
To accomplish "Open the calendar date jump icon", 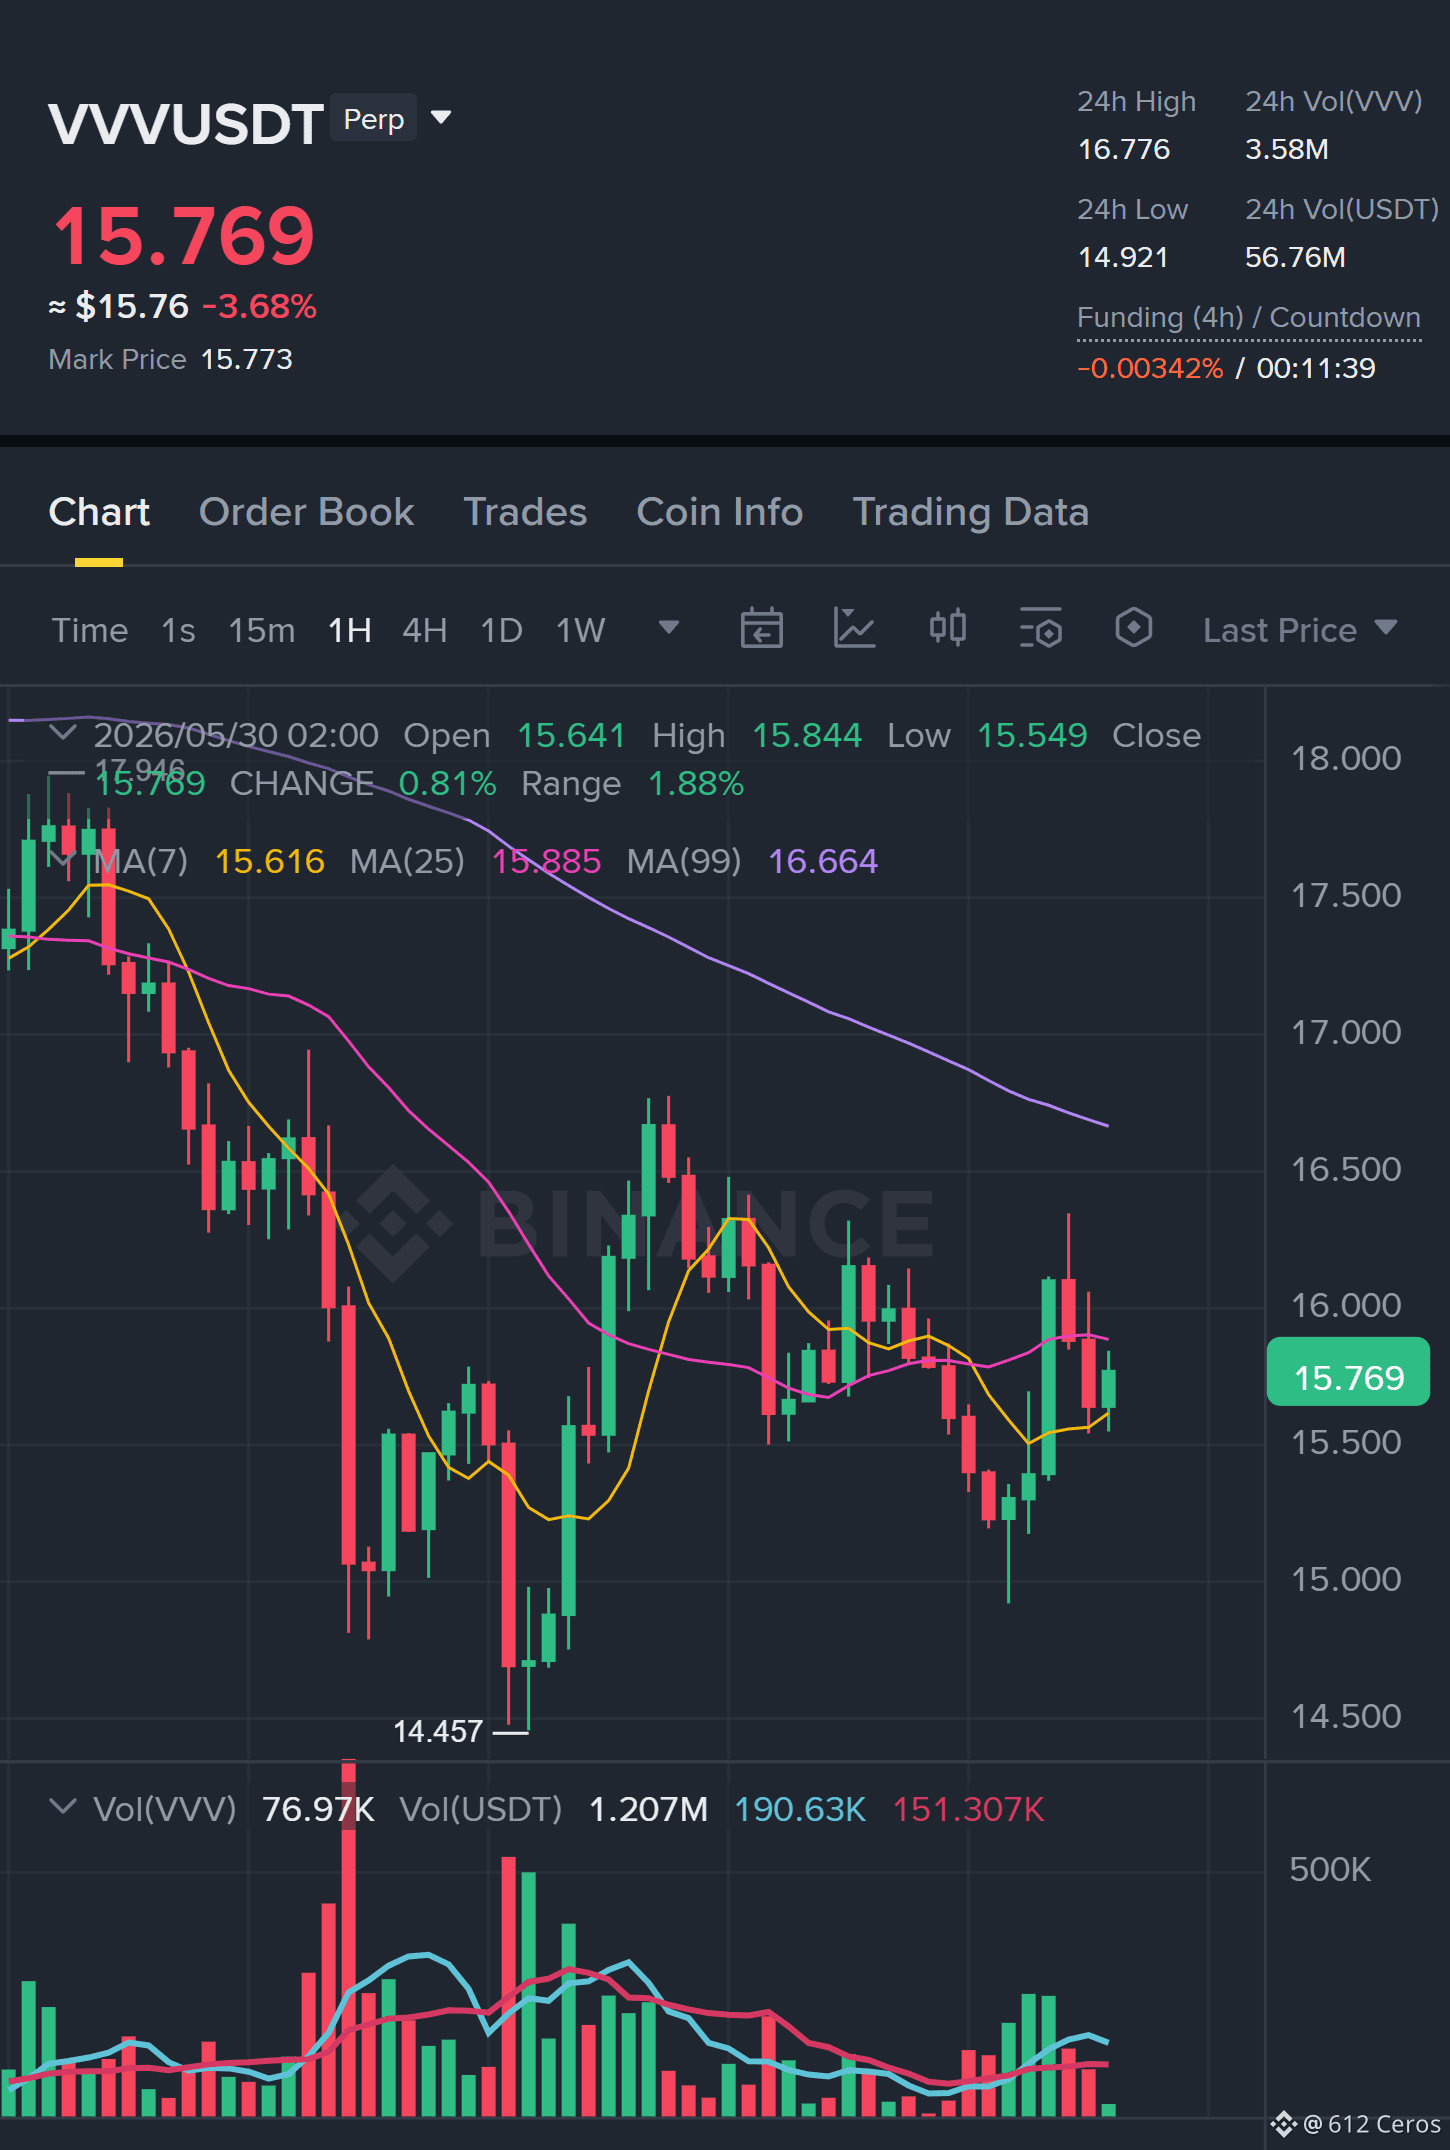I will tap(761, 629).
